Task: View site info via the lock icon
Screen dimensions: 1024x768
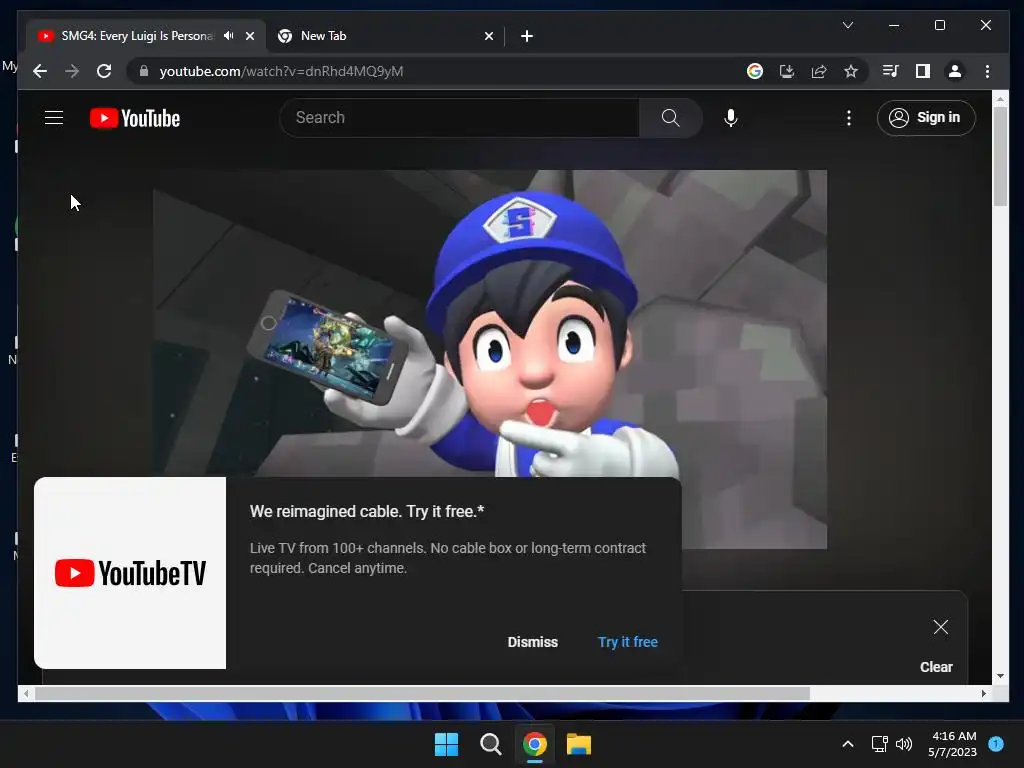Action: coord(144,71)
